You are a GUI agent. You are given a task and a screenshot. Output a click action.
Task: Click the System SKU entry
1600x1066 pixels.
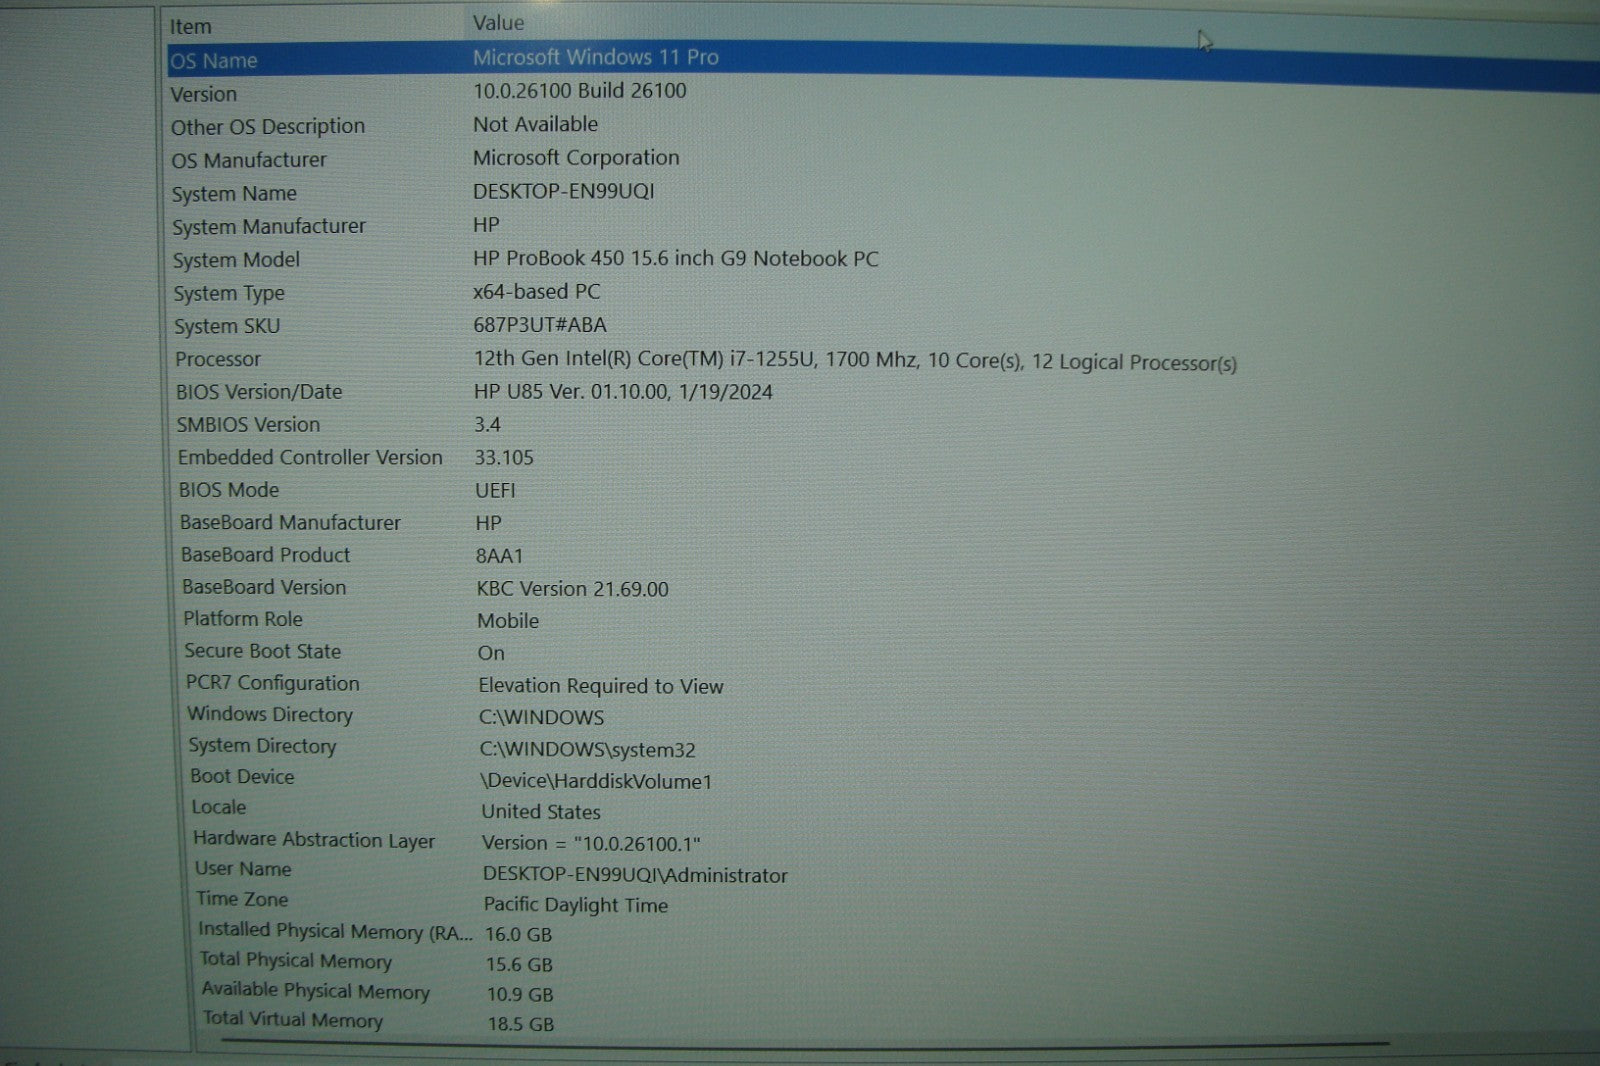tap(227, 326)
